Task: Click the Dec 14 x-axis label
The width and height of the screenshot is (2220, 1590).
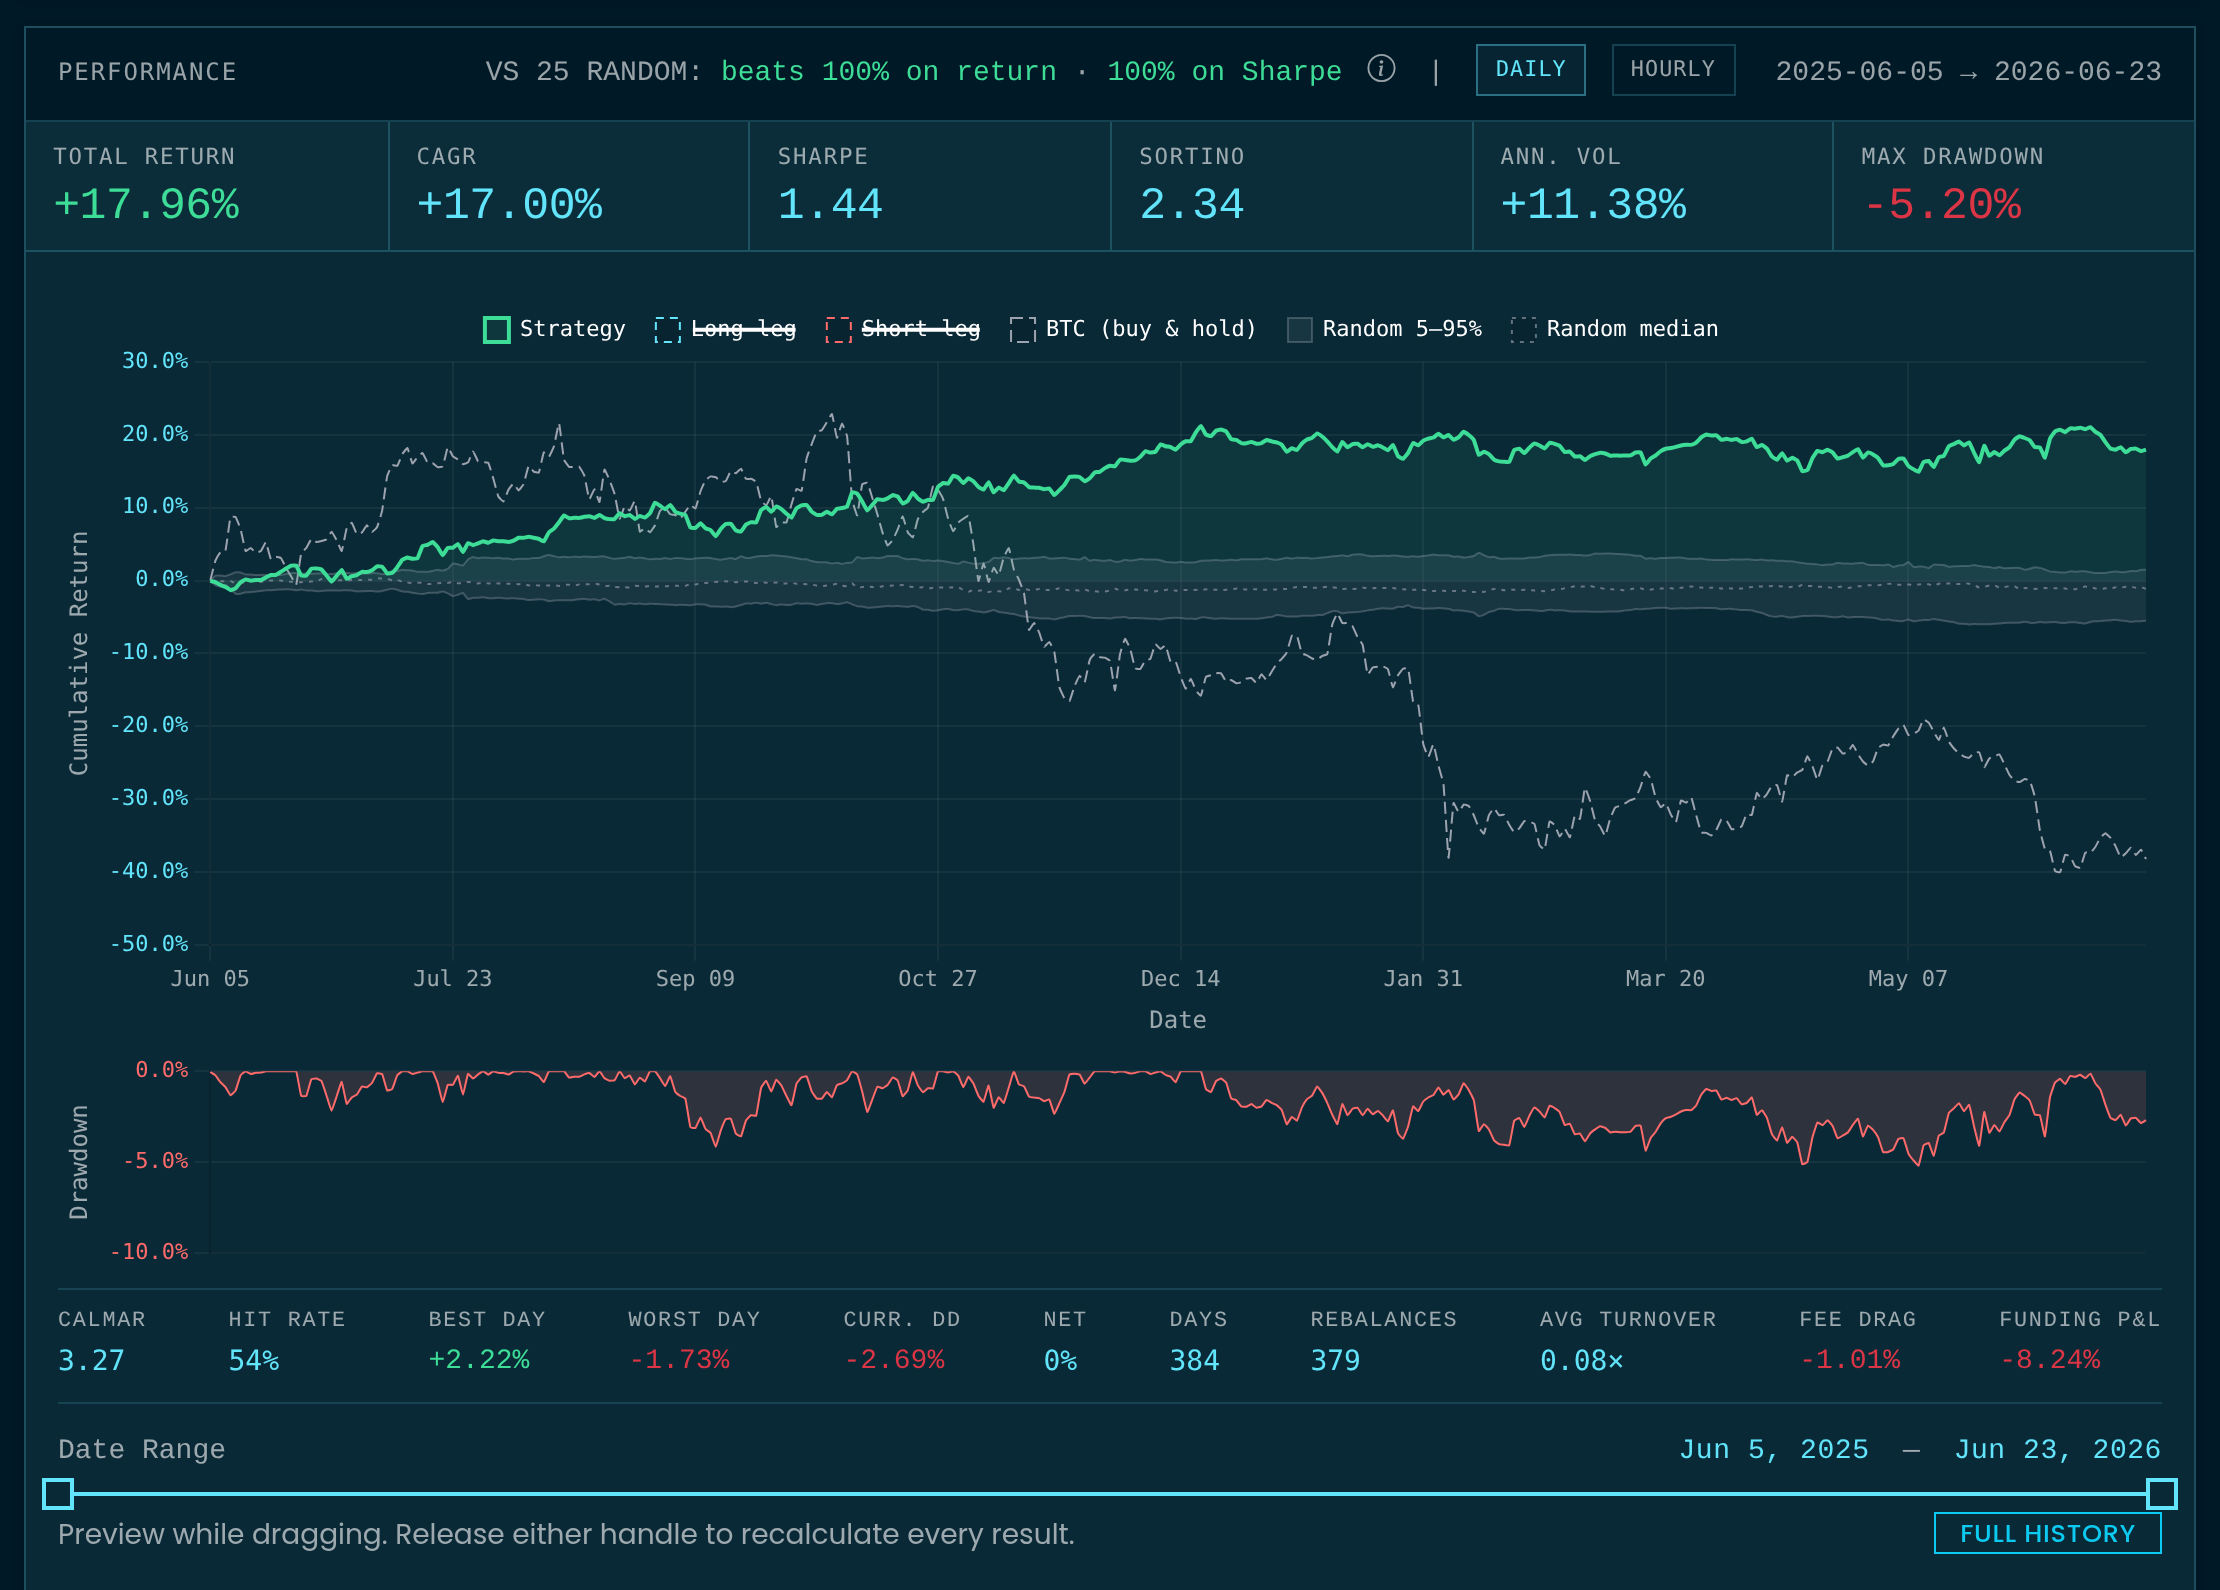Action: click(x=1180, y=979)
